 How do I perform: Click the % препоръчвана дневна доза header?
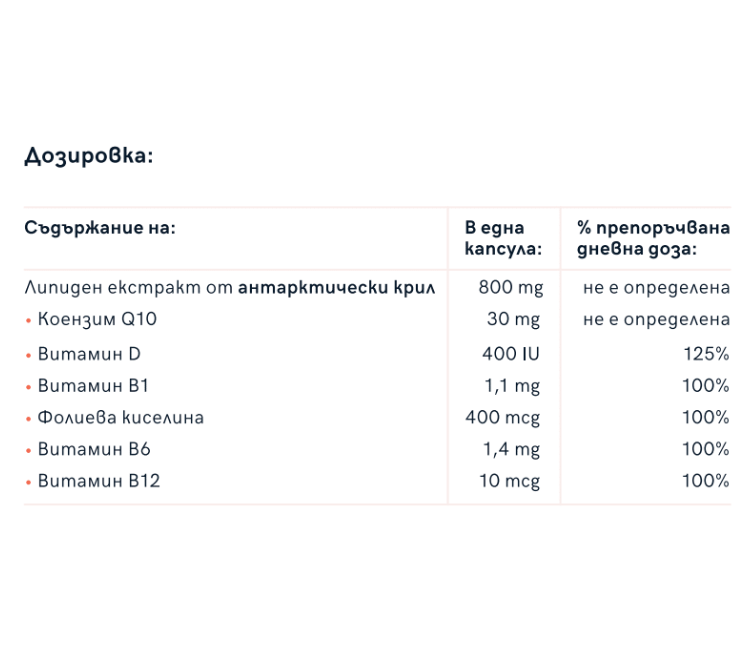pyautogui.click(x=653, y=238)
